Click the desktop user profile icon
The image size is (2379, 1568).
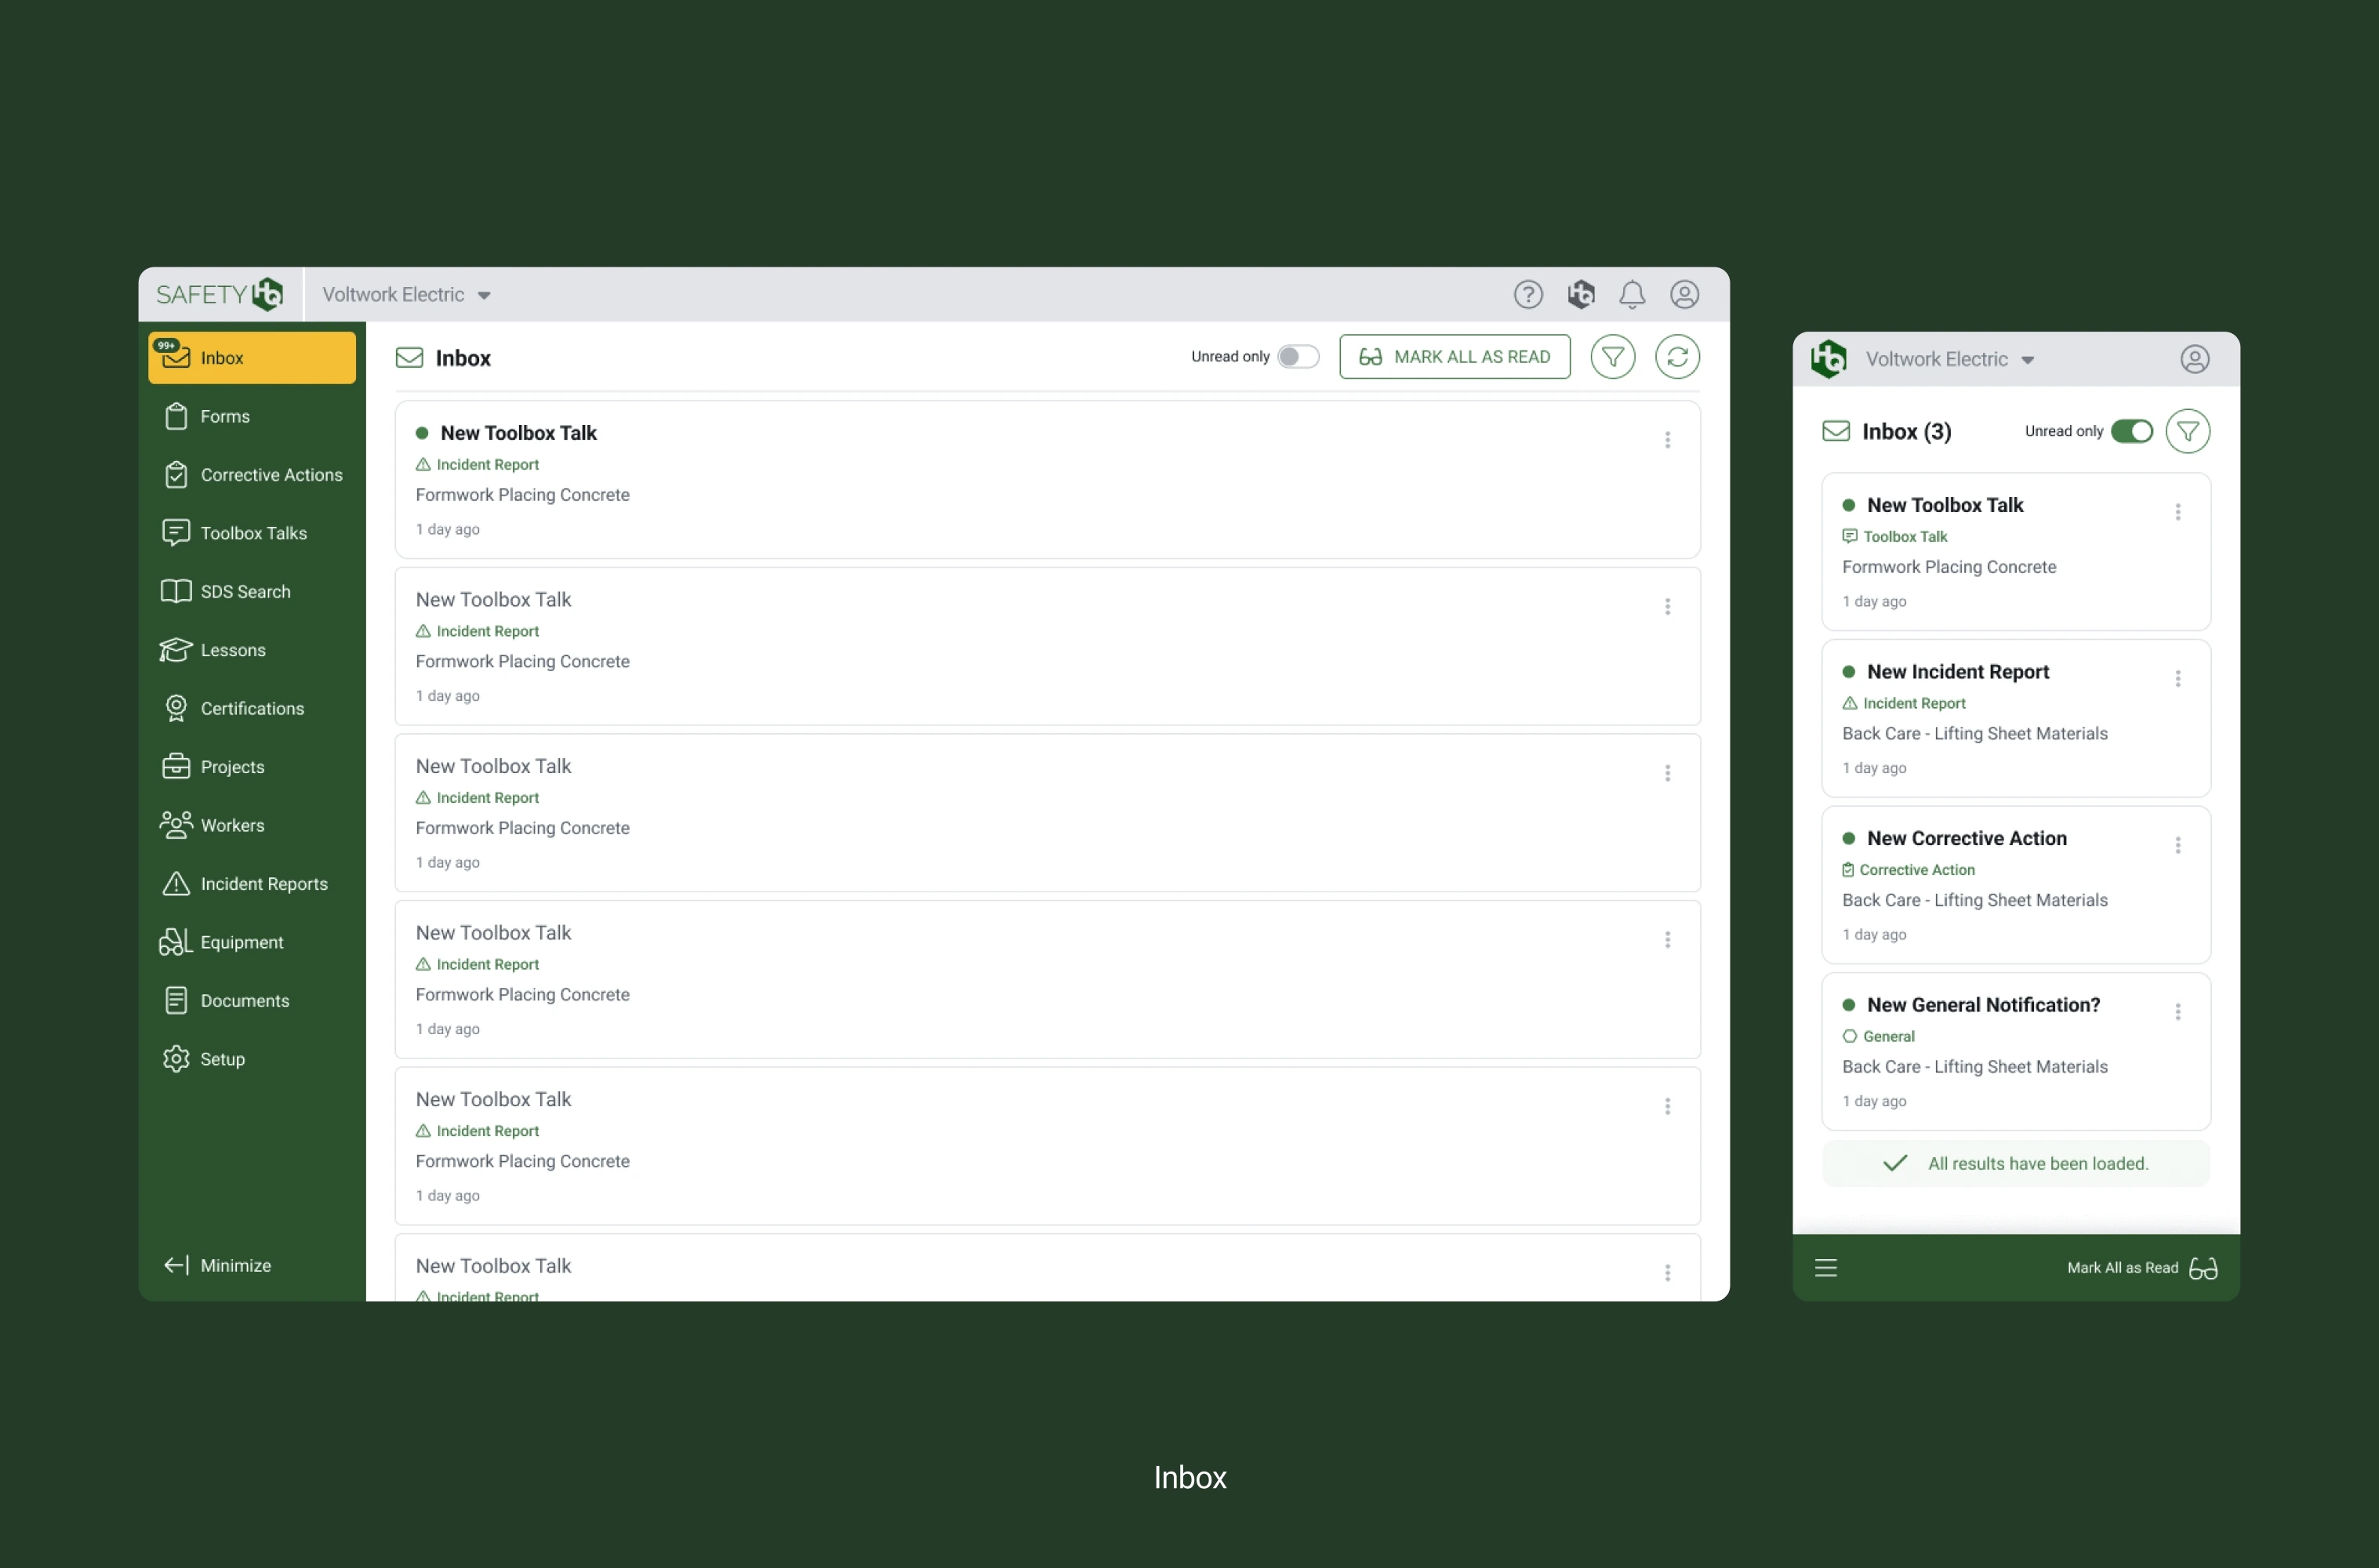[1684, 294]
